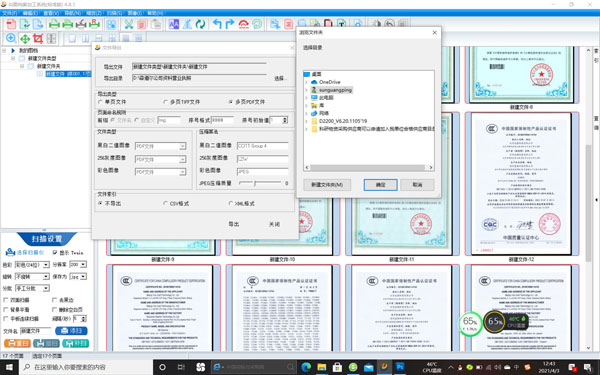Expand the D2200_V6.20.110519 folder node

coord(307,121)
